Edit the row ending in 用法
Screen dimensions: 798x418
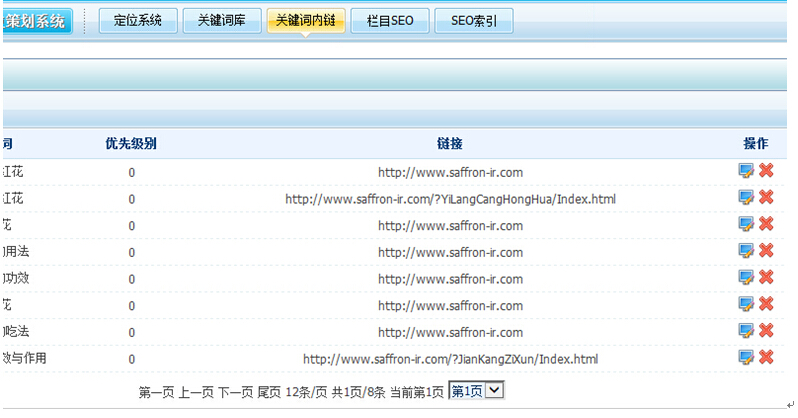point(746,250)
